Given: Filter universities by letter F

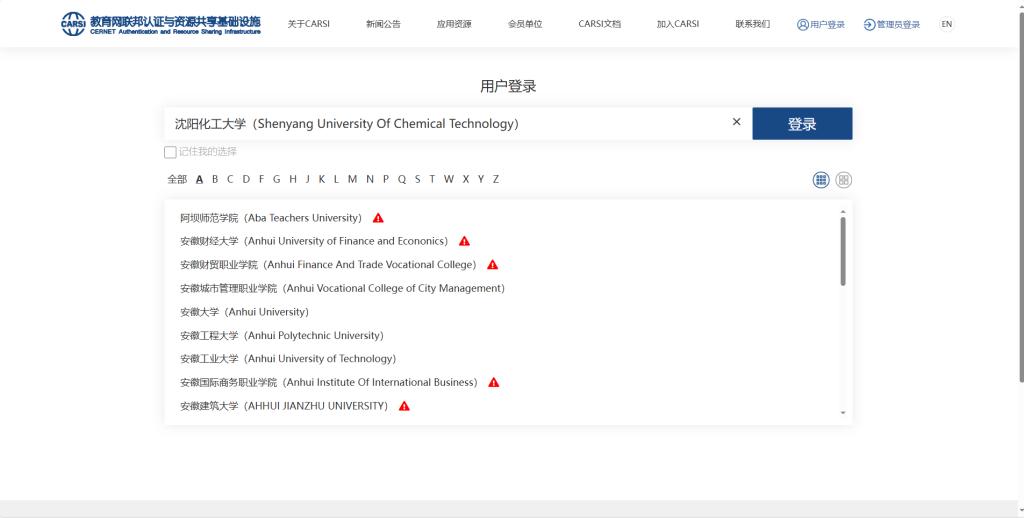Looking at the screenshot, I should click(261, 179).
